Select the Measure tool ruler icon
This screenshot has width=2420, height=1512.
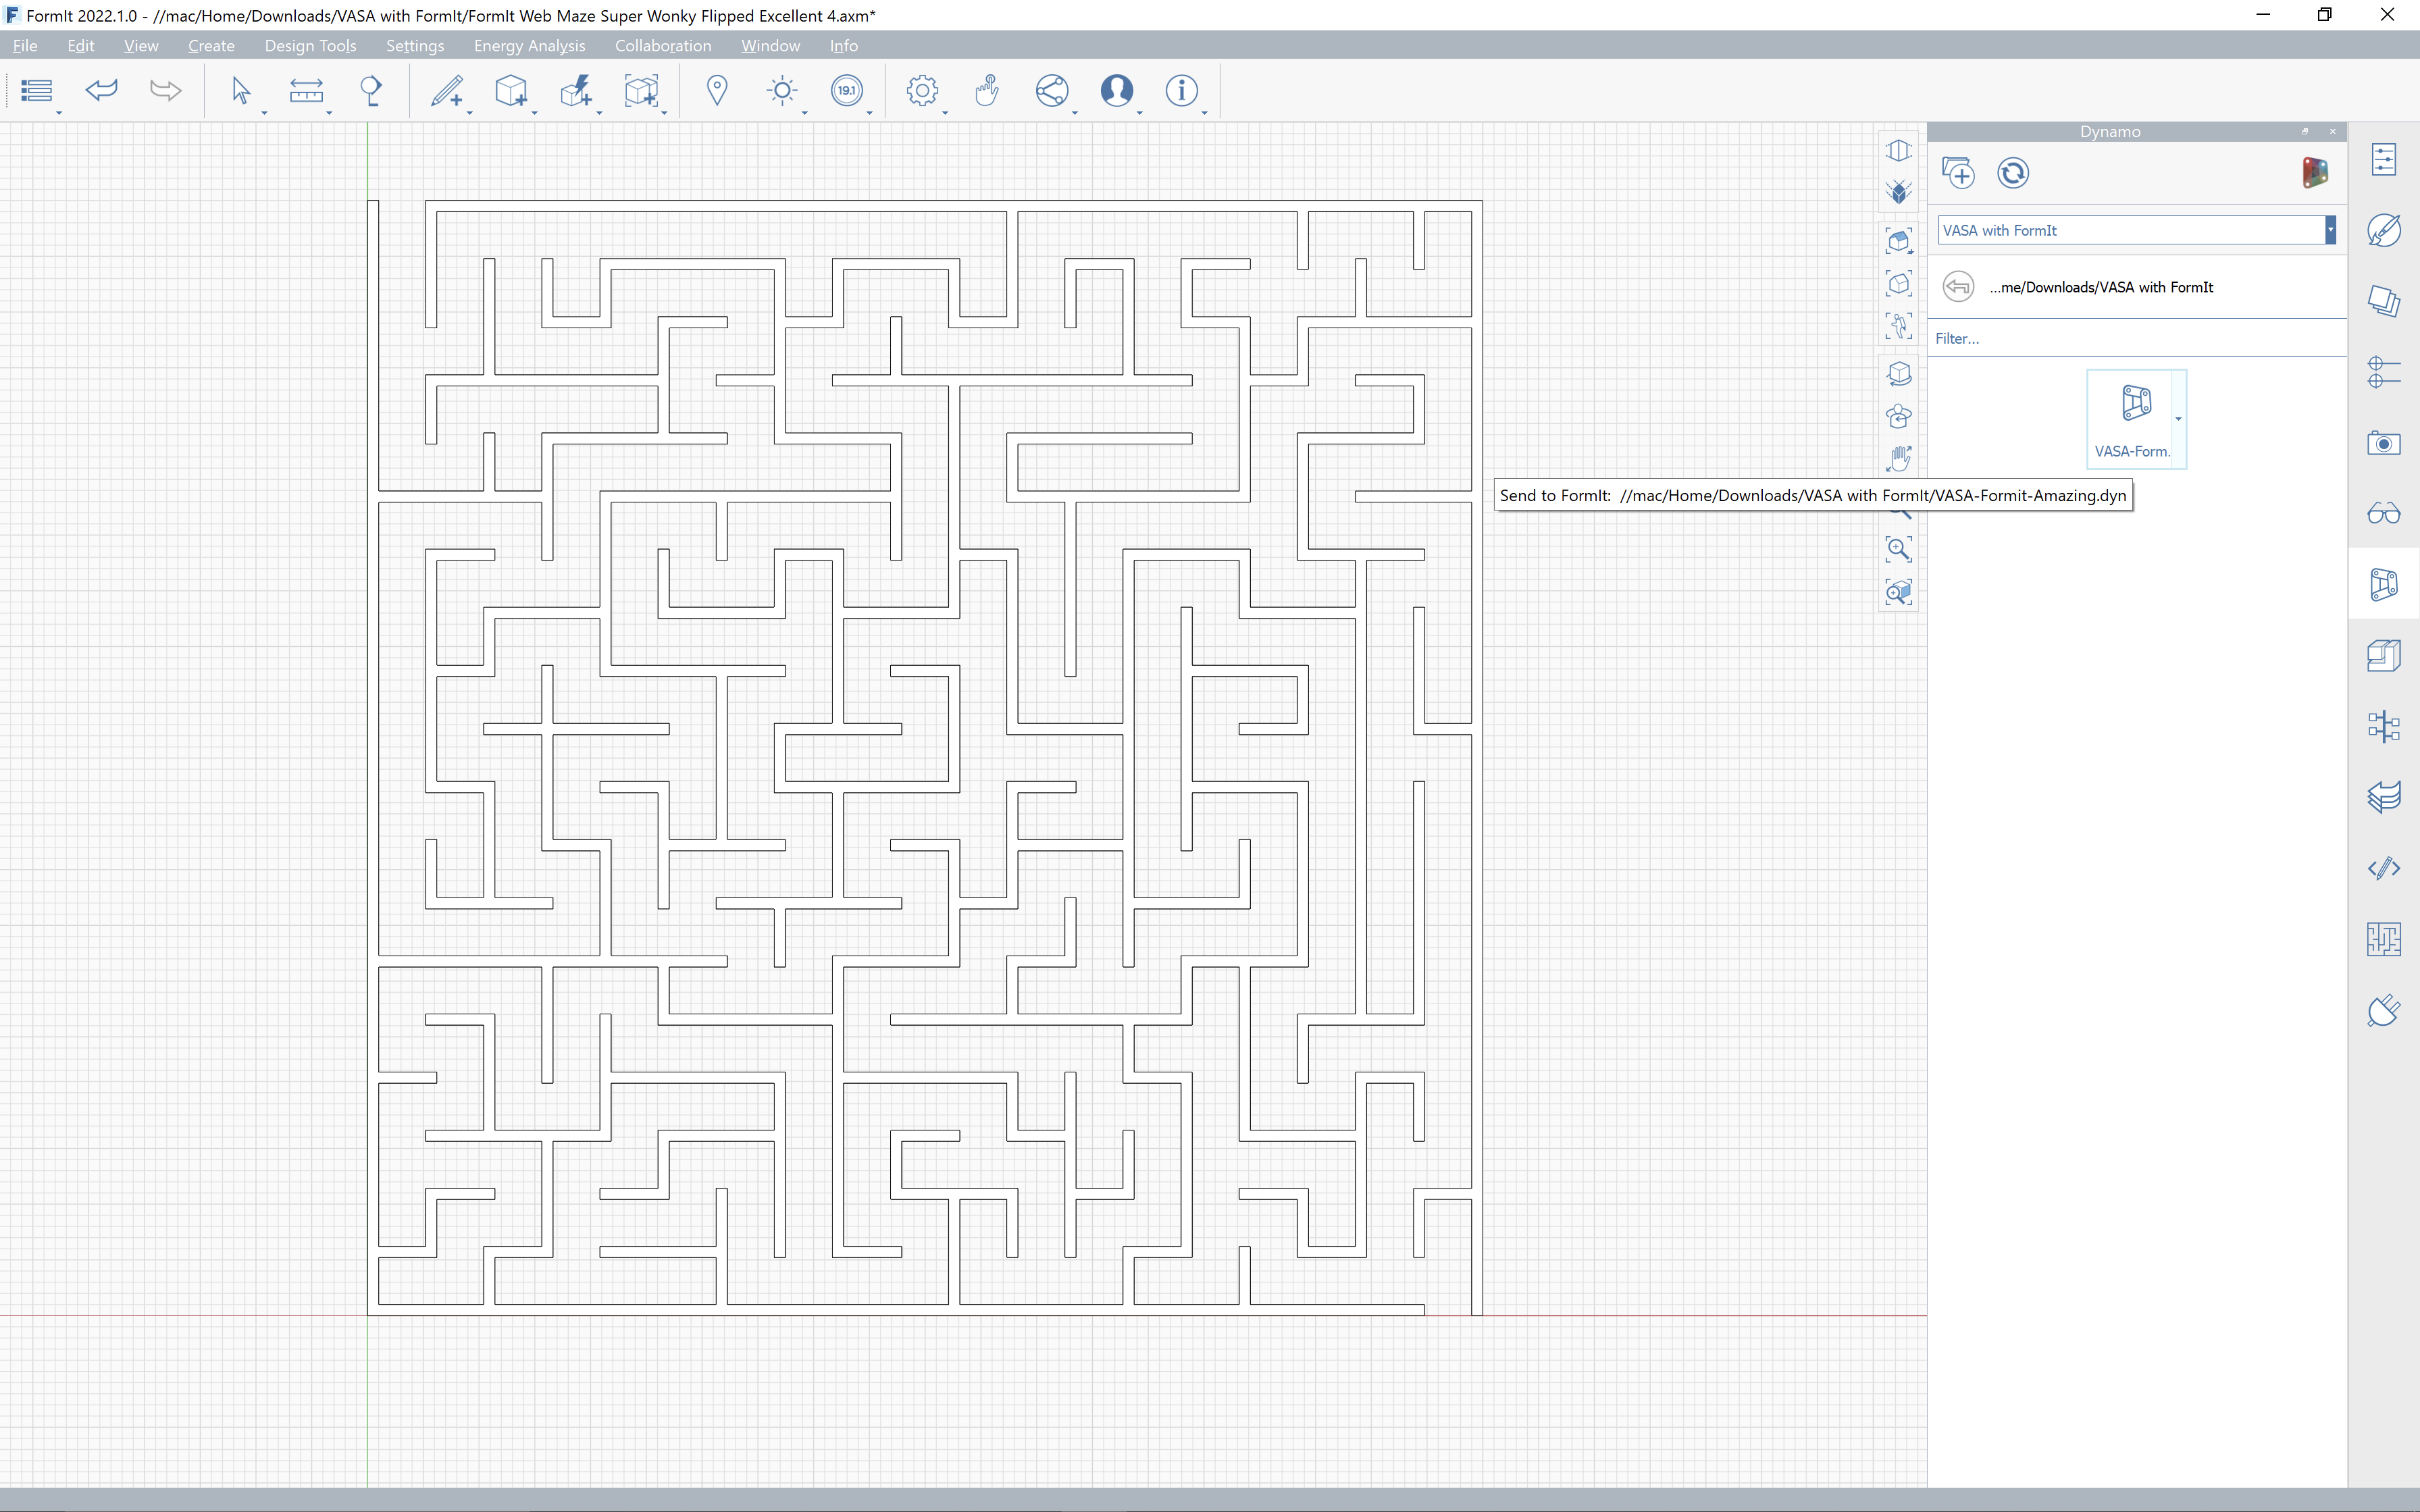click(x=306, y=91)
